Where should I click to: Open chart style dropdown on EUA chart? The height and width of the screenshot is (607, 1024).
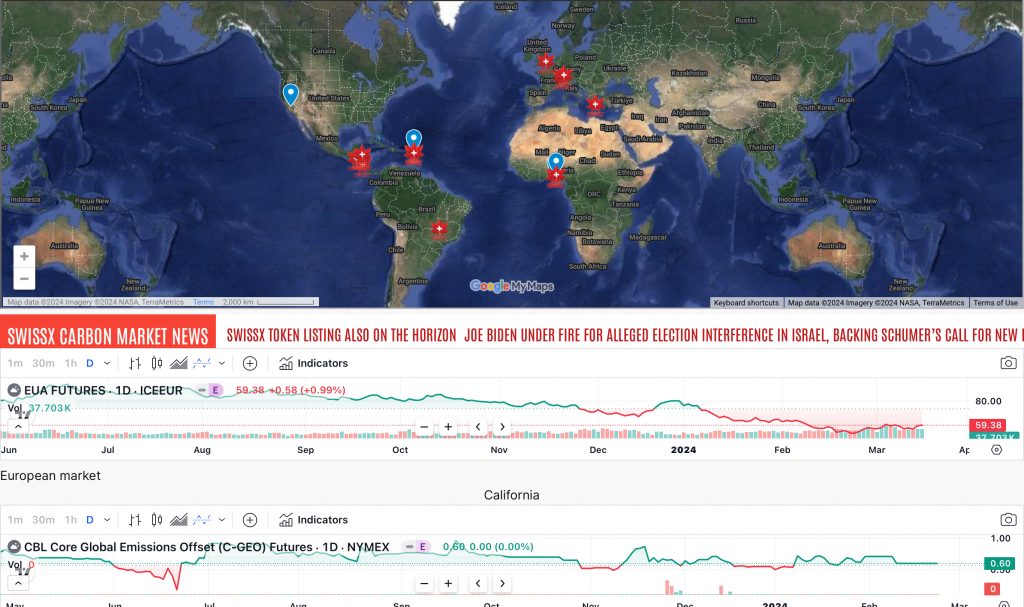pos(222,363)
